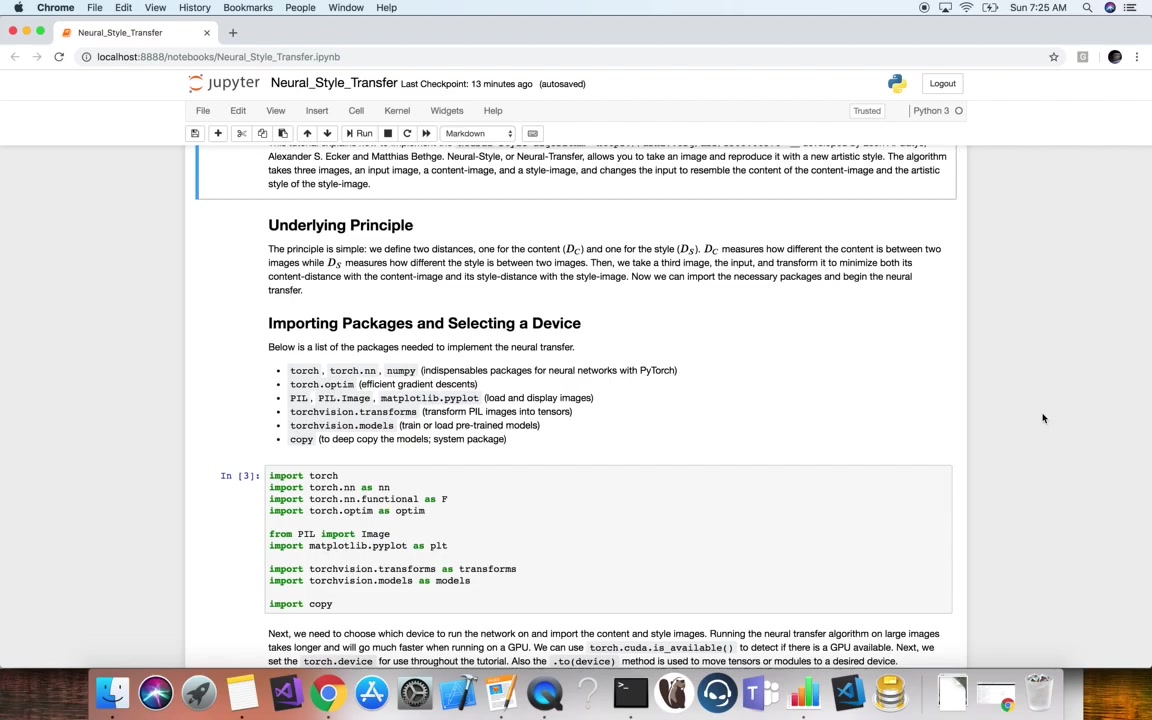1152x720 pixels.
Task: Click the Jupyter logo
Action: click(x=223, y=83)
